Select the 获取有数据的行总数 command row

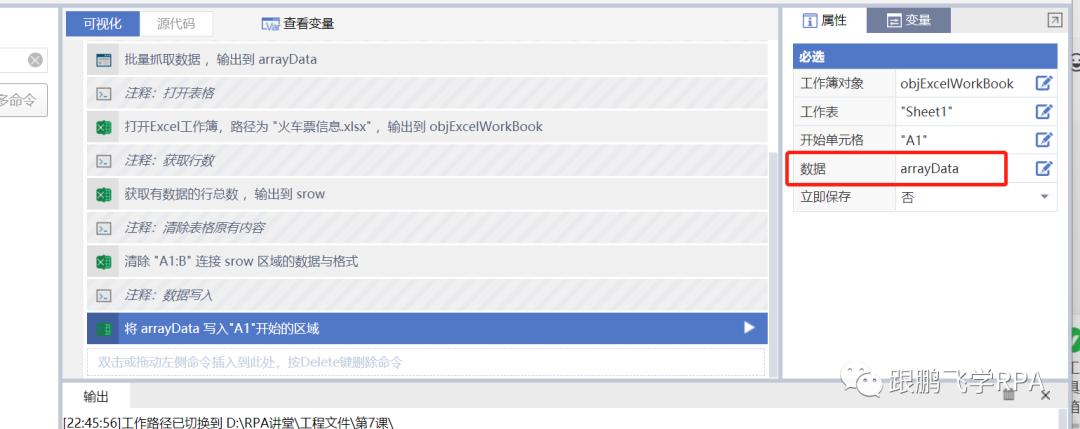click(427, 194)
